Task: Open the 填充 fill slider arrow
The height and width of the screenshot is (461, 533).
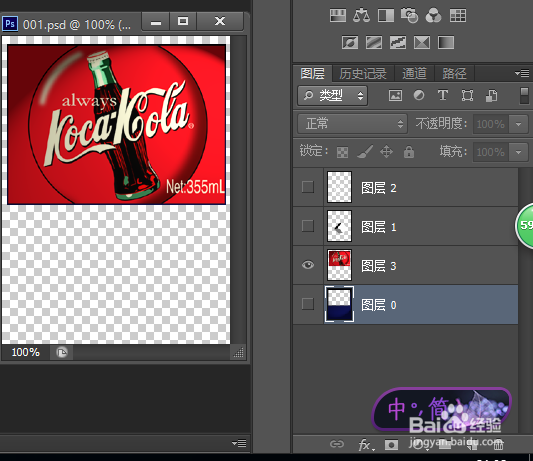Action: point(519,152)
